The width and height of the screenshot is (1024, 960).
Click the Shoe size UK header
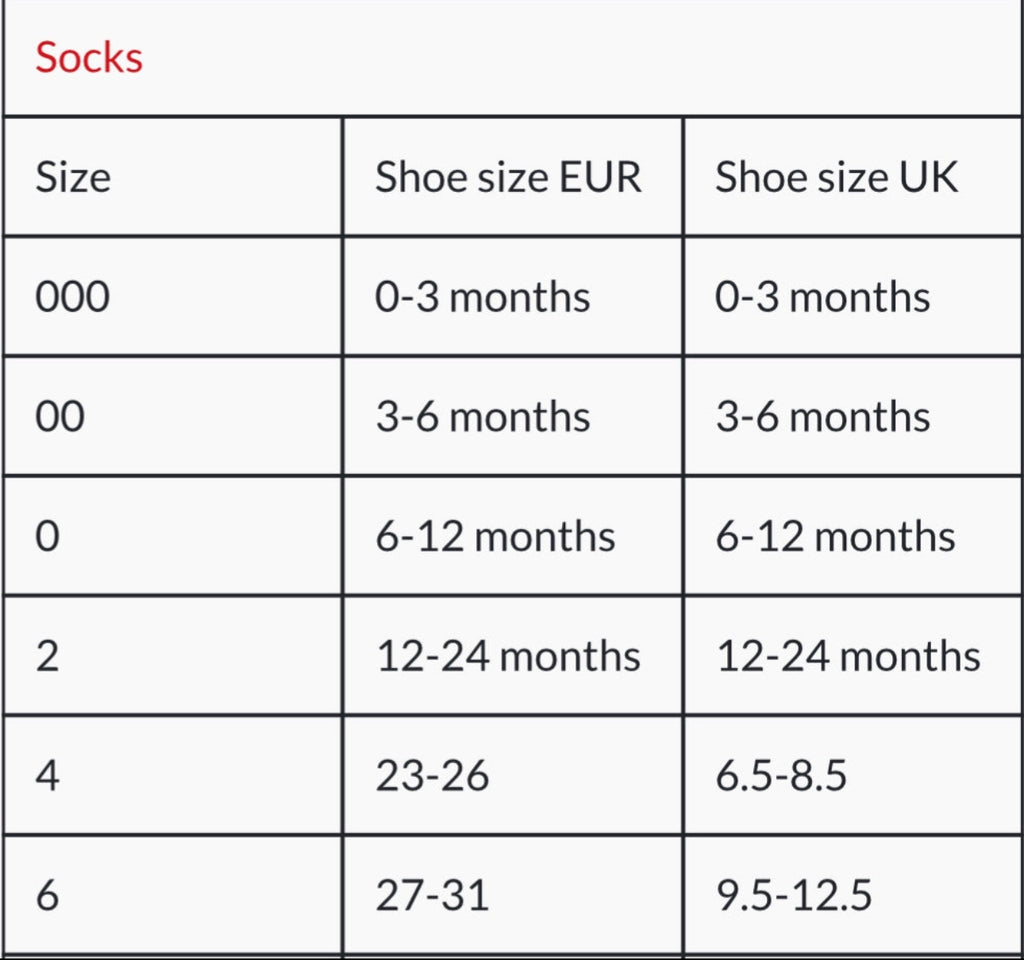[836, 177]
